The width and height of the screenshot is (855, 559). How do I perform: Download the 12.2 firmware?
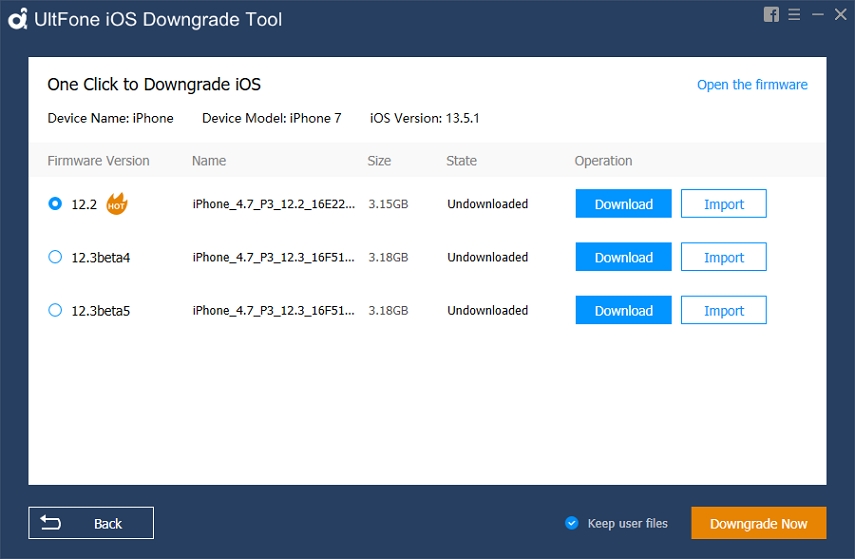point(623,203)
